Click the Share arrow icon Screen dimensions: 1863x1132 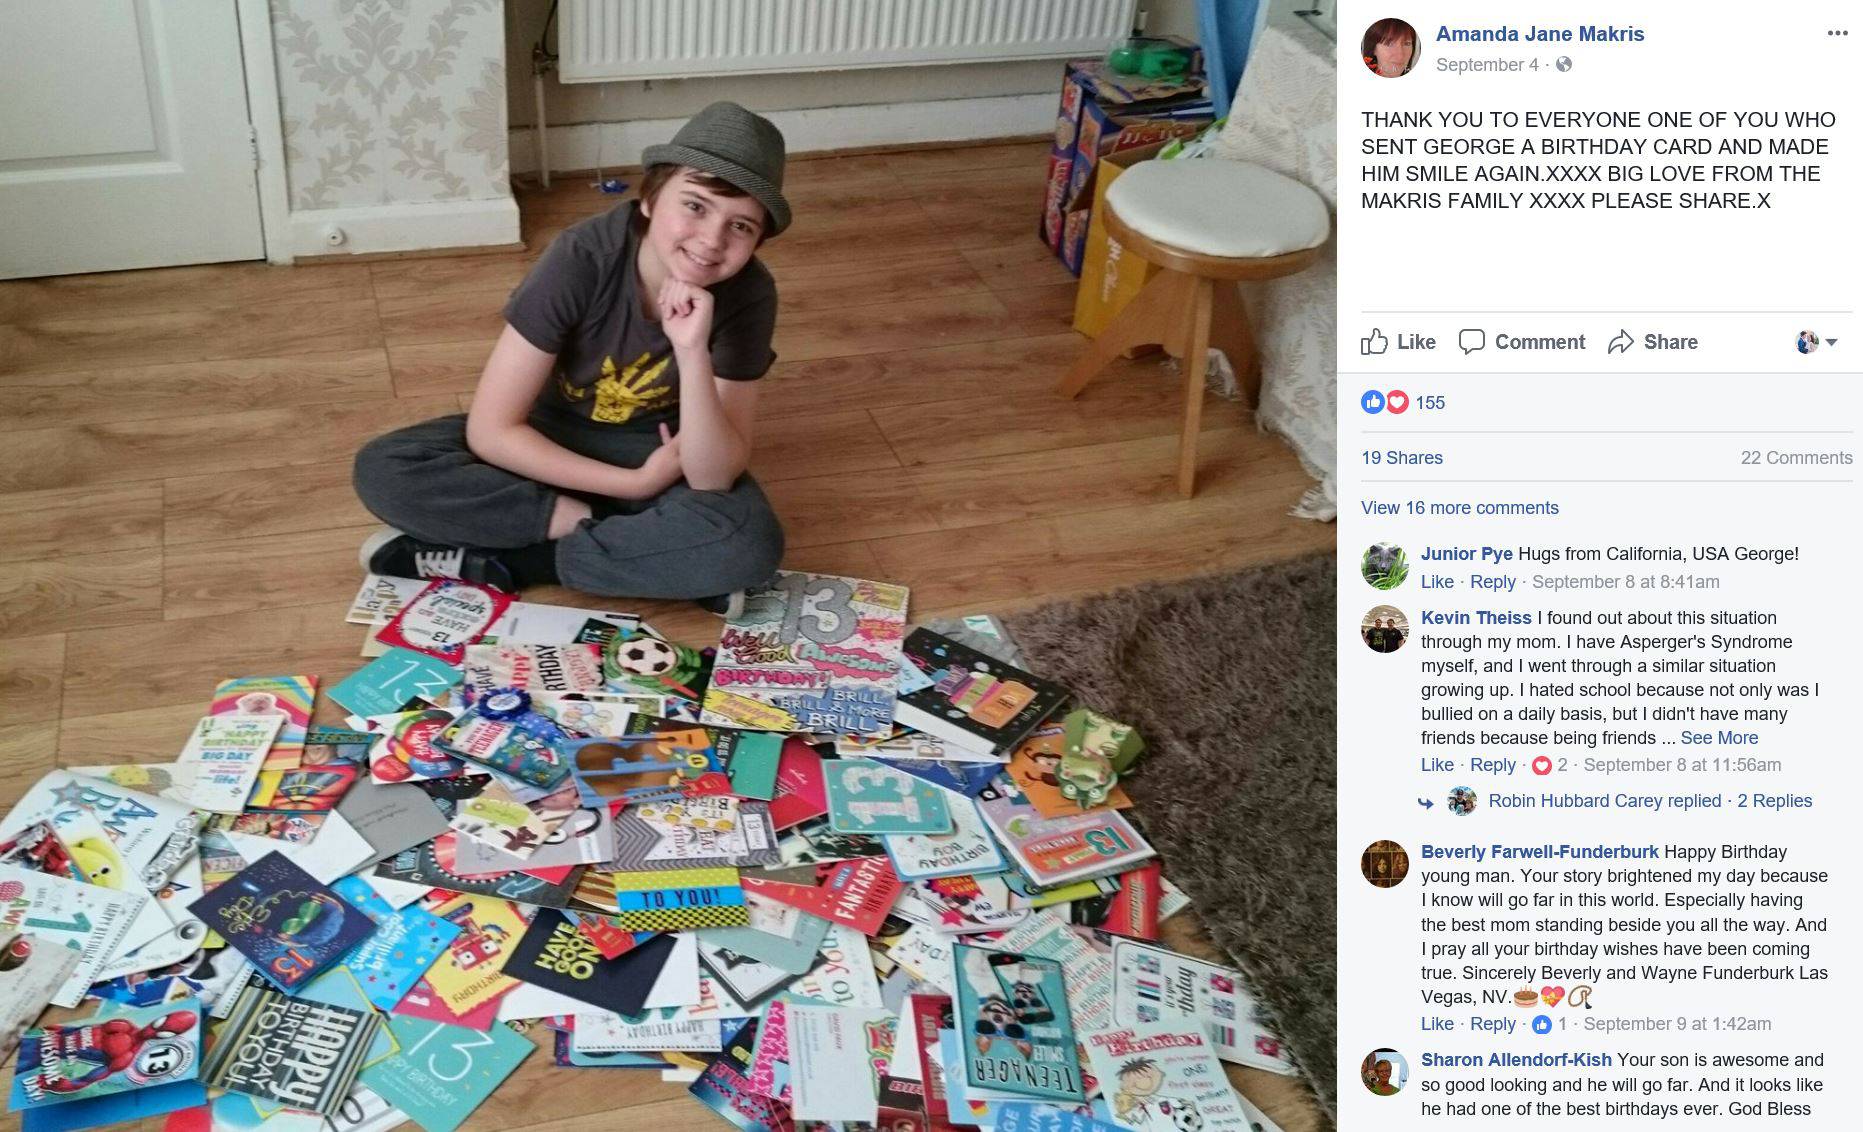click(x=1620, y=342)
